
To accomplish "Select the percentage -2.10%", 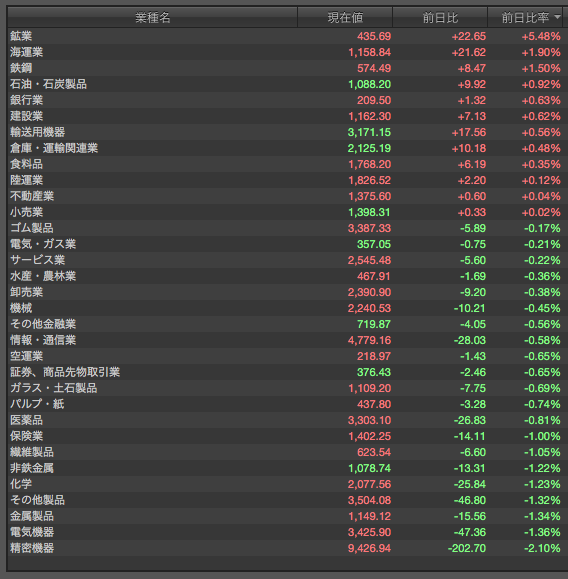I will pyautogui.click(x=542, y=548).
